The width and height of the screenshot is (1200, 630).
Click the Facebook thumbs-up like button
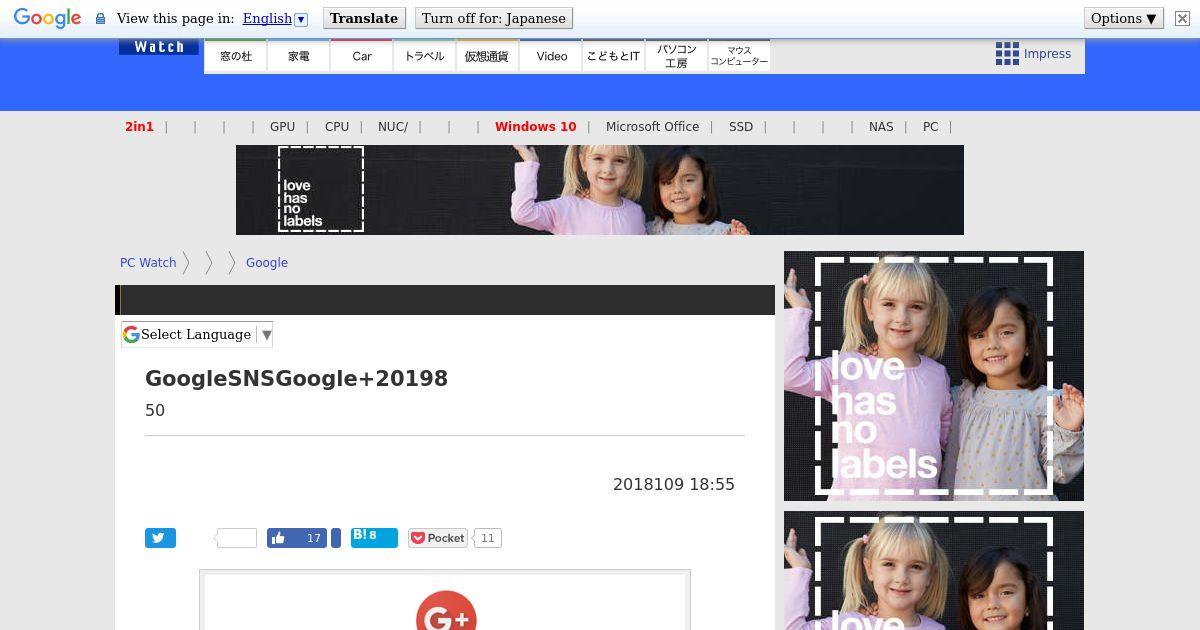pos(297,538)
